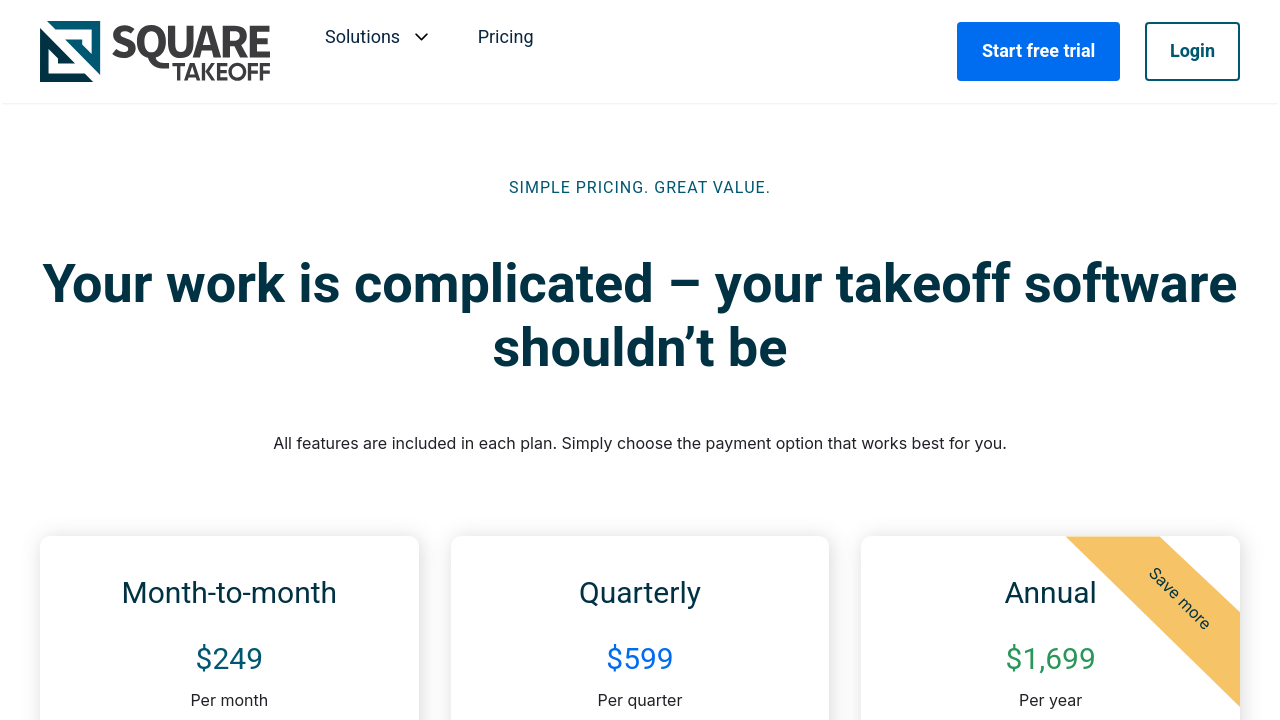Click the Login button

[x=1192, y=51]
